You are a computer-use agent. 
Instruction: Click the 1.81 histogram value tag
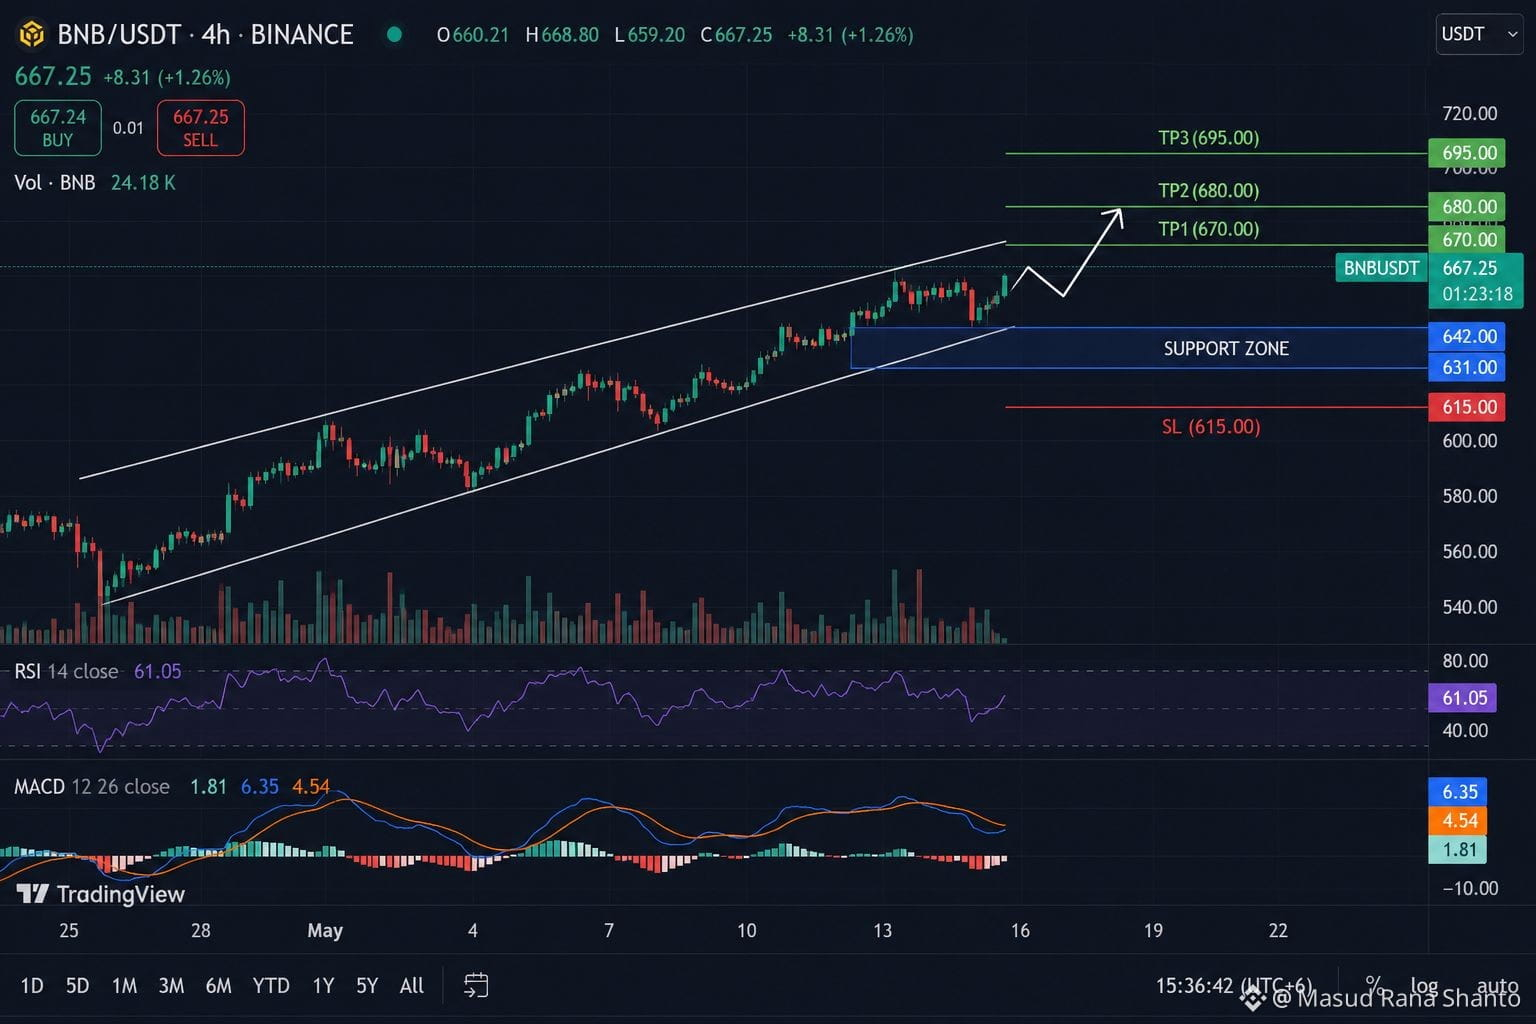click(1459, 850)
